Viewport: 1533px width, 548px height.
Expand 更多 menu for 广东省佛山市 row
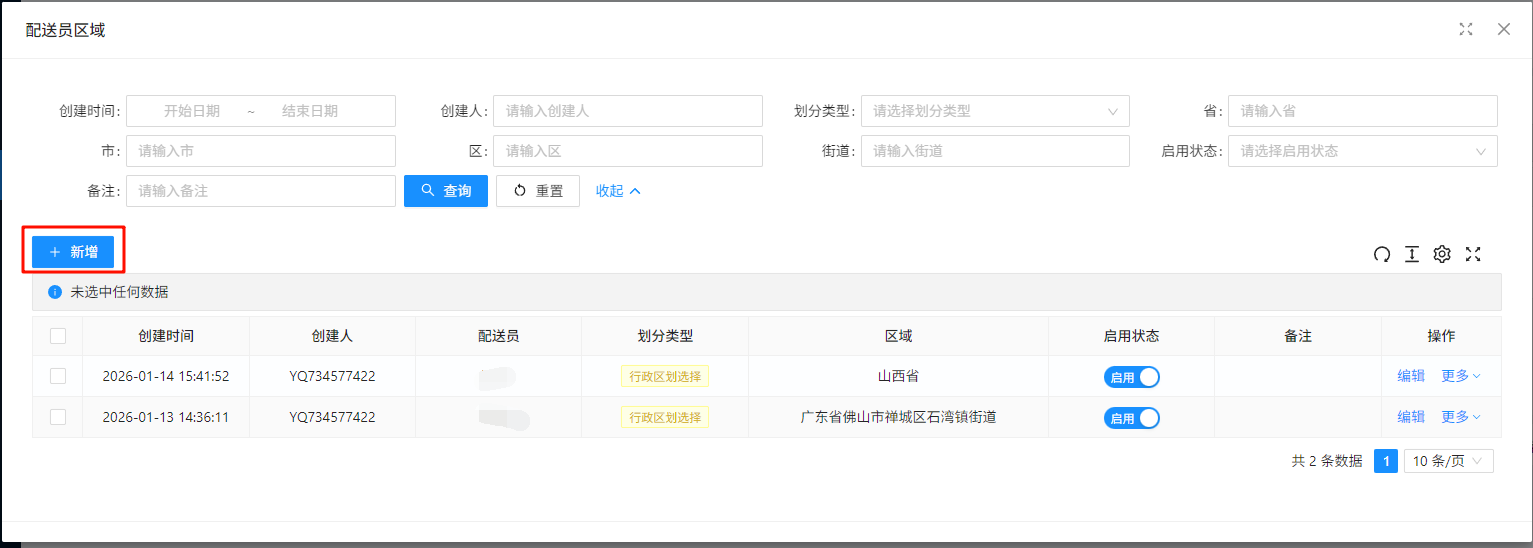point(1460,417)
